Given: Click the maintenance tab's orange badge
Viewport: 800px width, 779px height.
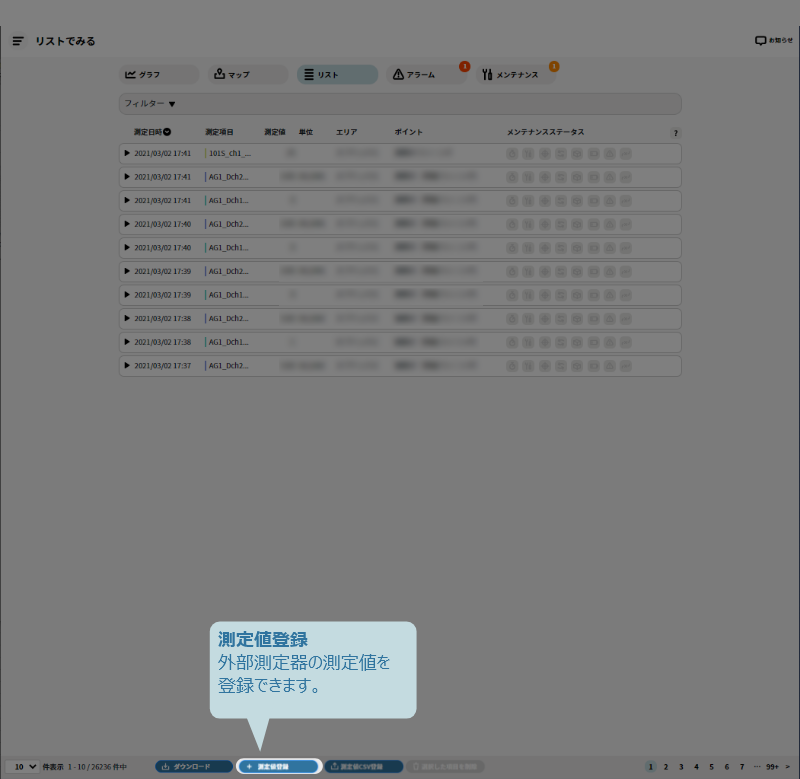Looking at the screenshot, I should coord(554,66).
